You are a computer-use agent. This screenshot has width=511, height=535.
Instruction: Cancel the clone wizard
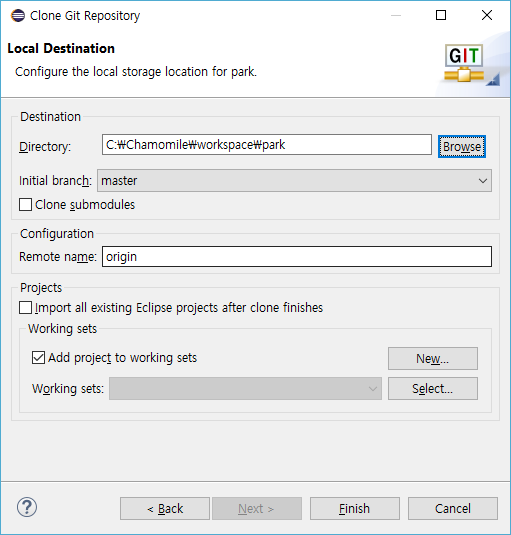pyautogui.click(x=453, y=508)
